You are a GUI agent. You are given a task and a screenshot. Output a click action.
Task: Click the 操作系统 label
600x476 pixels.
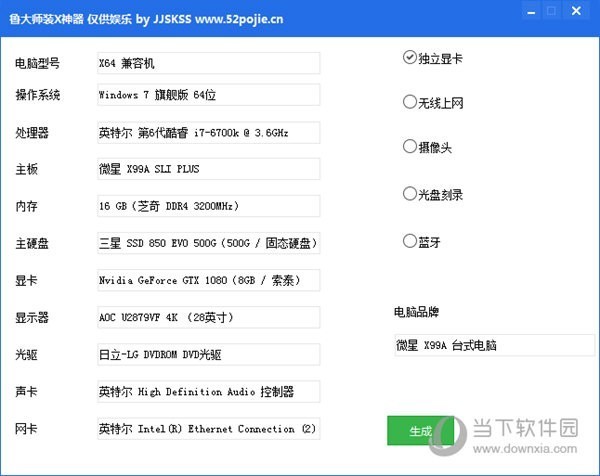click(x=38, y=95)
